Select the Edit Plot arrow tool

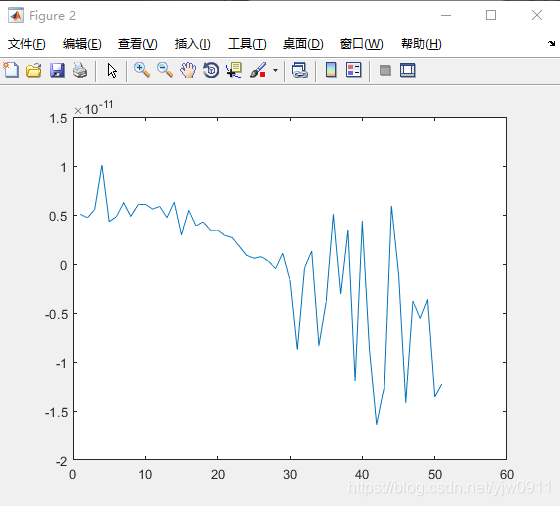click(x=112, y=70)
